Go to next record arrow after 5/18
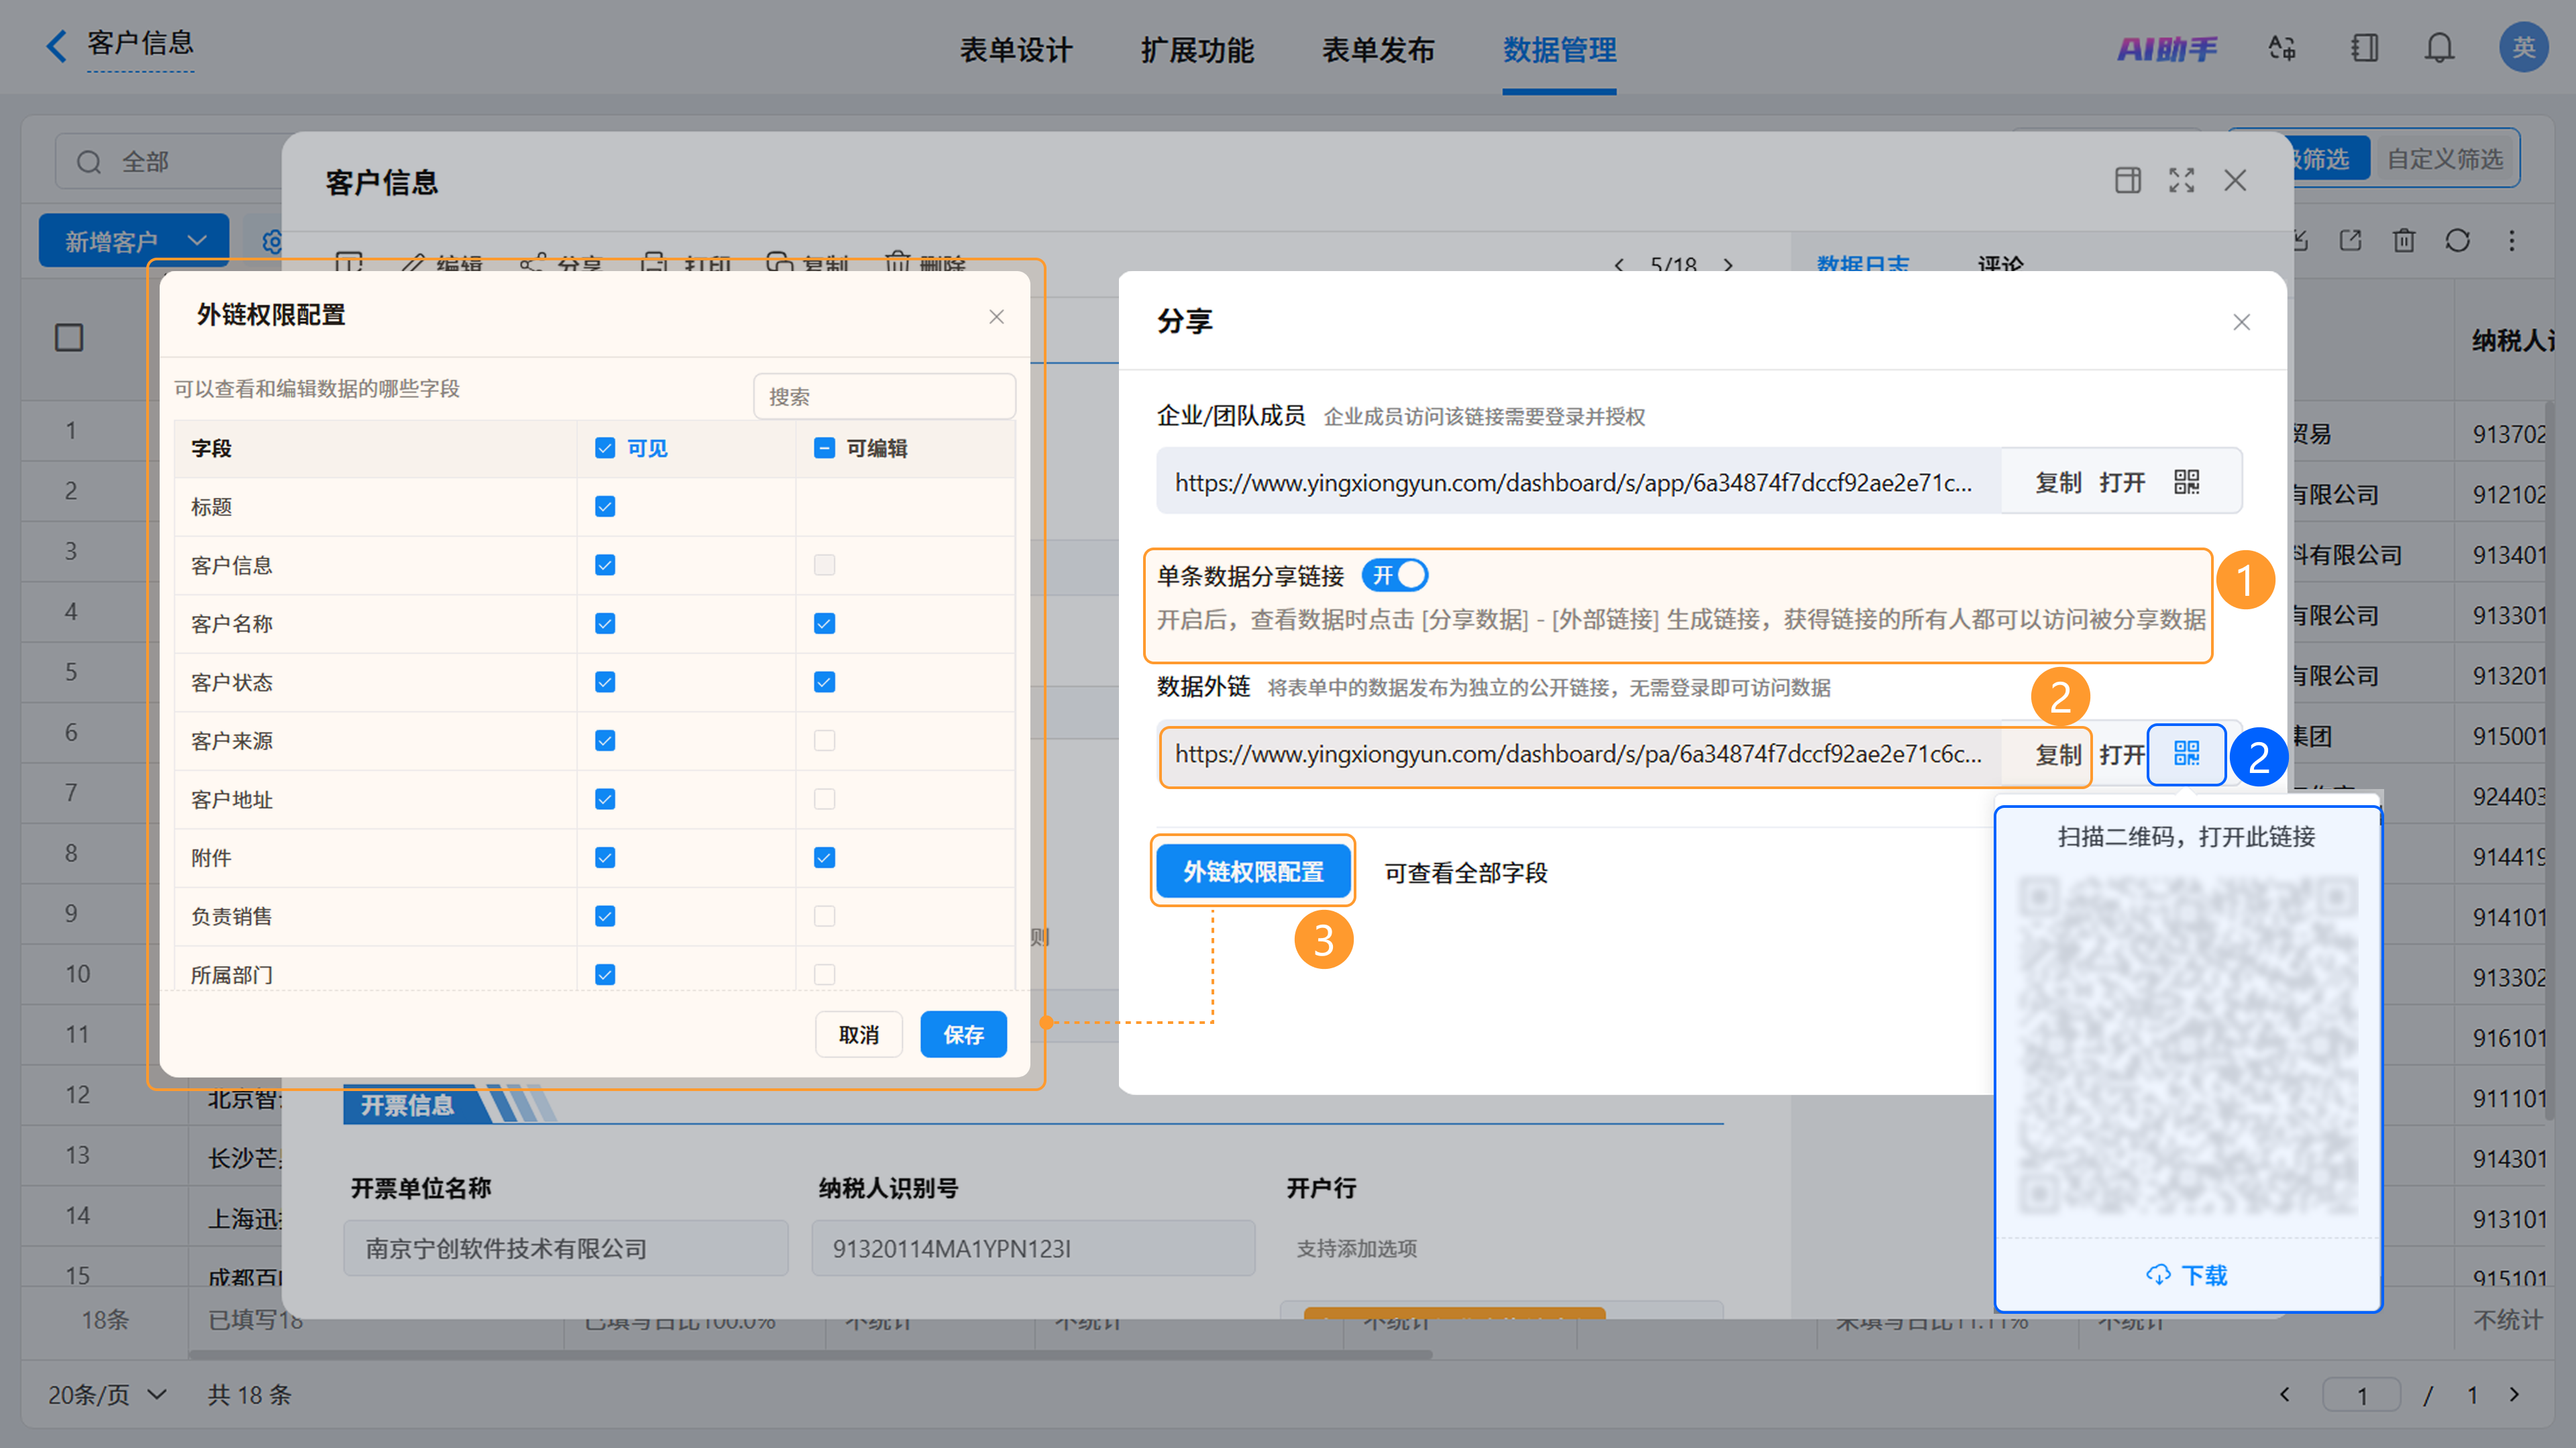2576x1448 pixels. click(1728, 265)
